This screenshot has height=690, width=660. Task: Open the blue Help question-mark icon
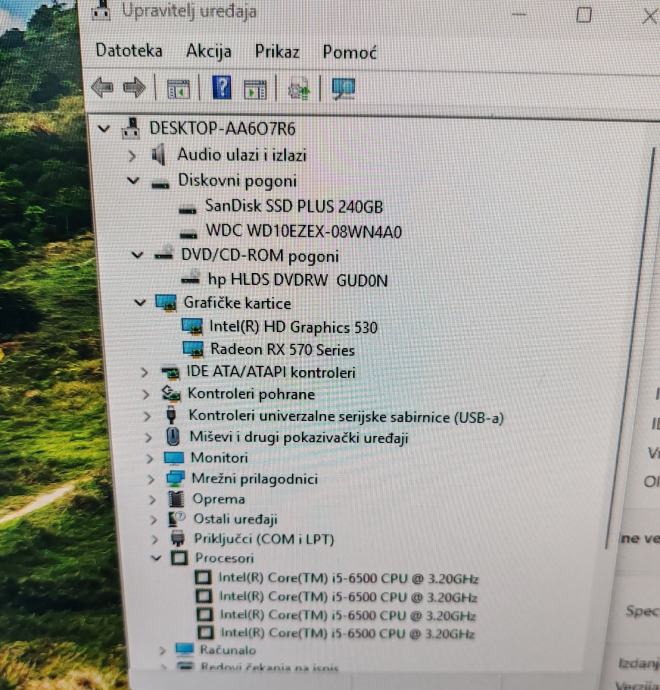point(222,87)
